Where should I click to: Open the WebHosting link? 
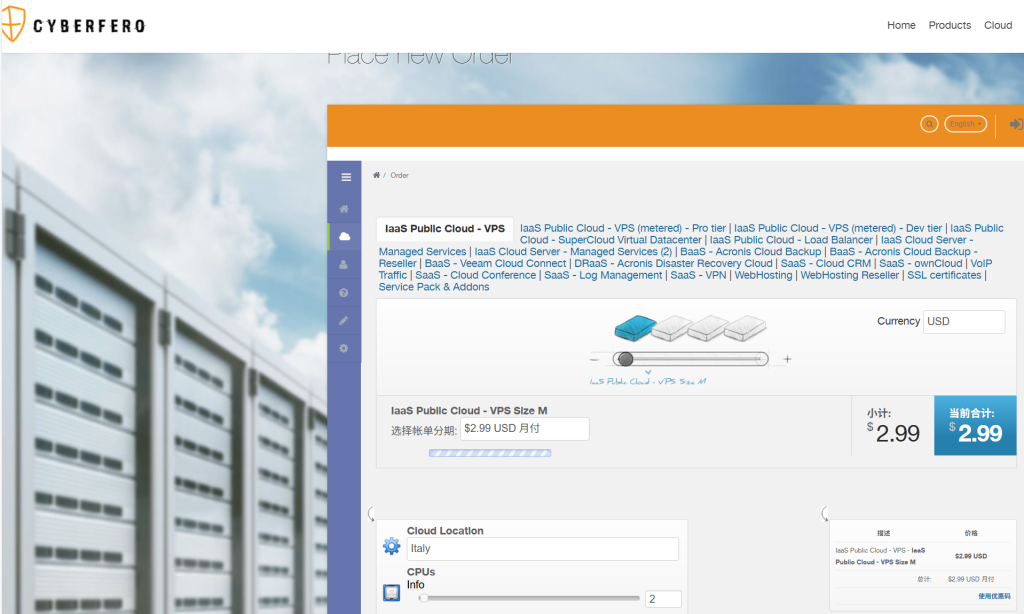tap(763, 275)
